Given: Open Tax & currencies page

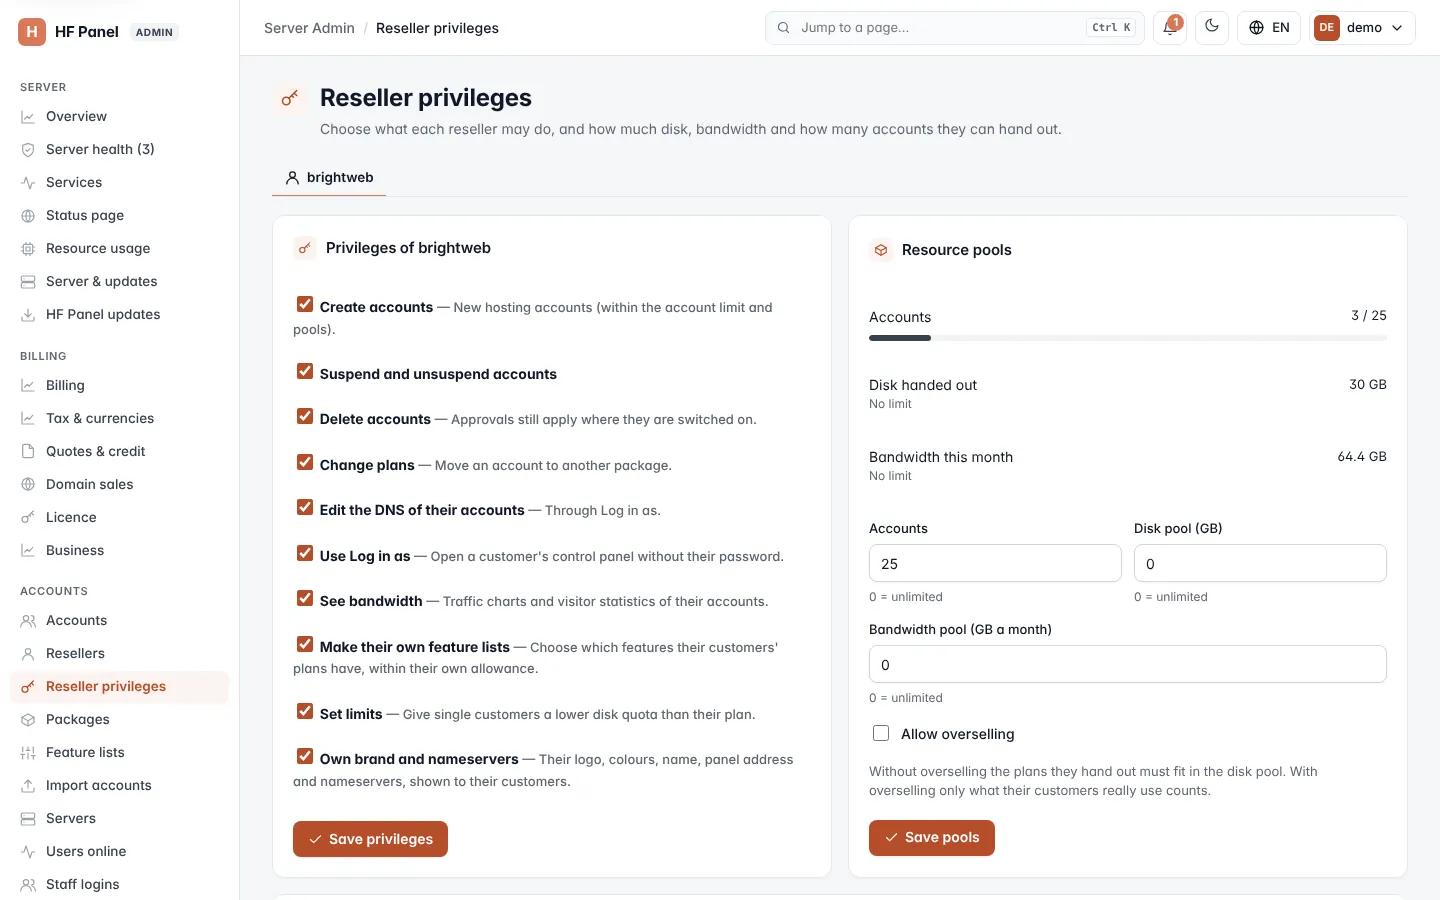Looking at the screenshot, I should coord(119,418).
